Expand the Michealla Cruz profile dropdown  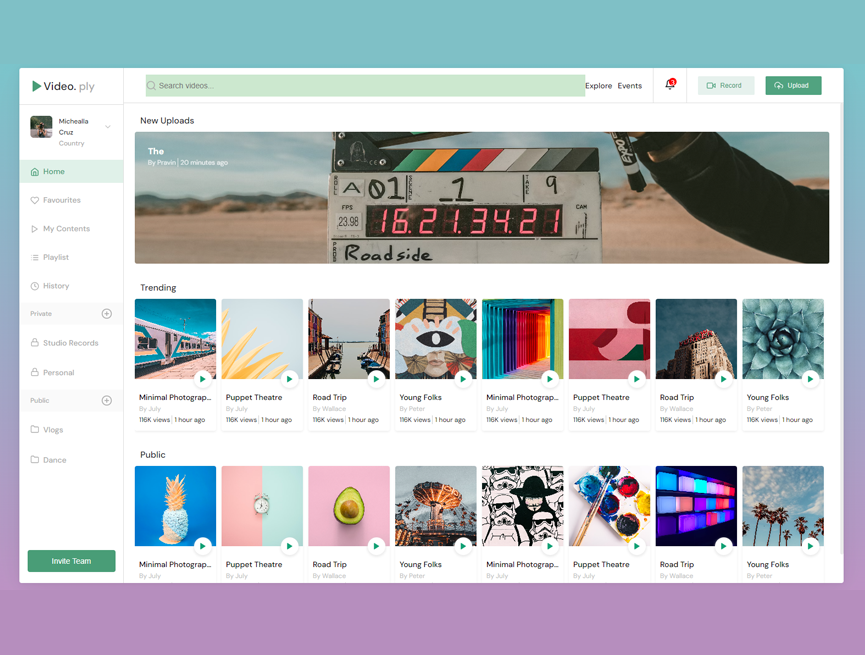(108, 127)
